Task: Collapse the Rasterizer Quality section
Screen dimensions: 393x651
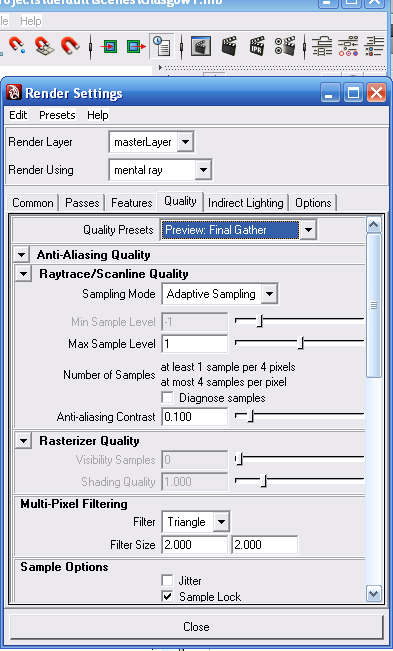Action: [24, 441]
